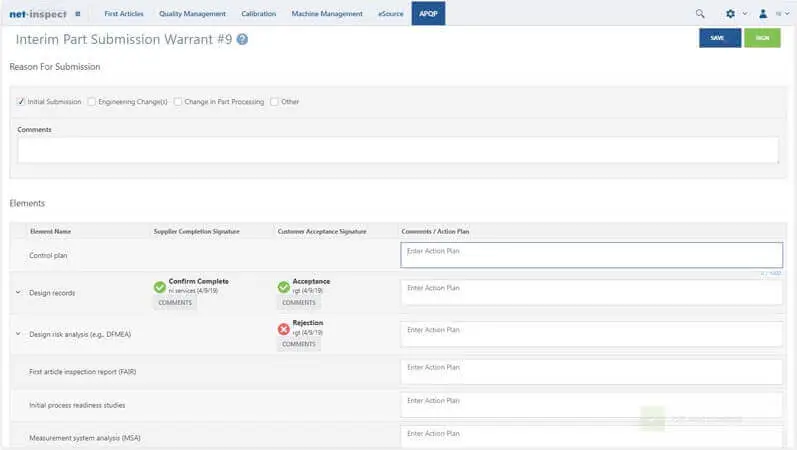Toggle the Design risk analysis row chevron
Image resolution: width=797 pixels, height=450 pixels.
click(18, 333)
